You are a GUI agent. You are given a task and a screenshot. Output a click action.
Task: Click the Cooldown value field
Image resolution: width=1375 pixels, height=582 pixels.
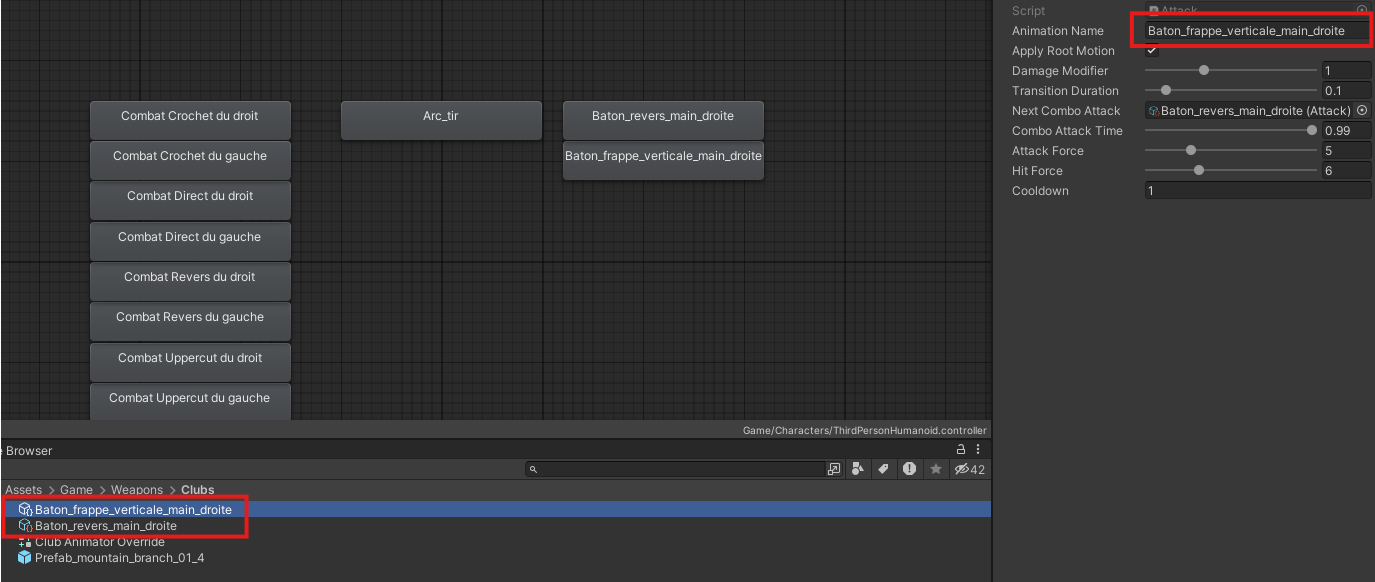pos(1258,191)
